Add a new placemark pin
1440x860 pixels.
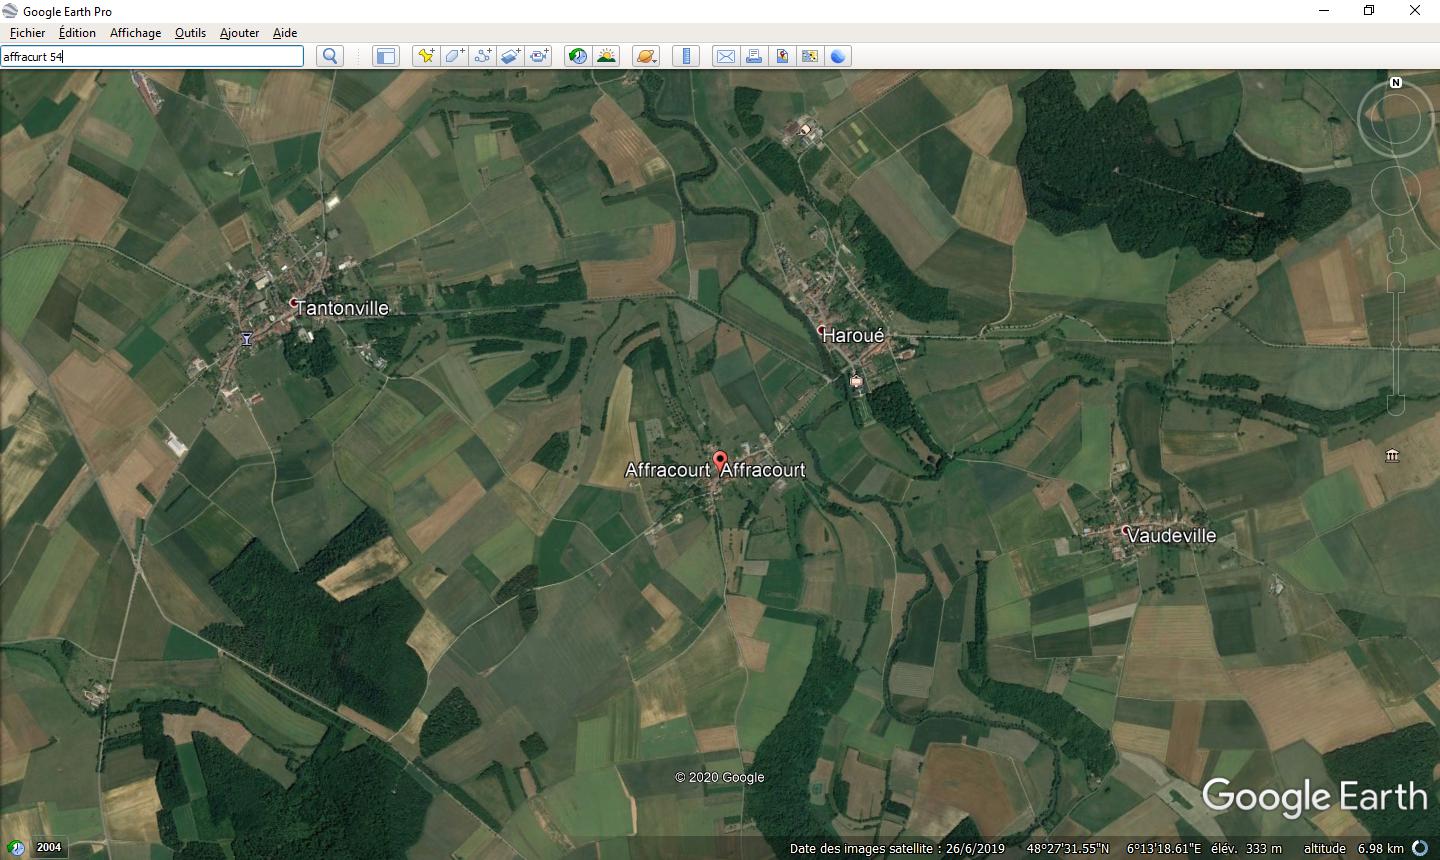click(426, 56)
